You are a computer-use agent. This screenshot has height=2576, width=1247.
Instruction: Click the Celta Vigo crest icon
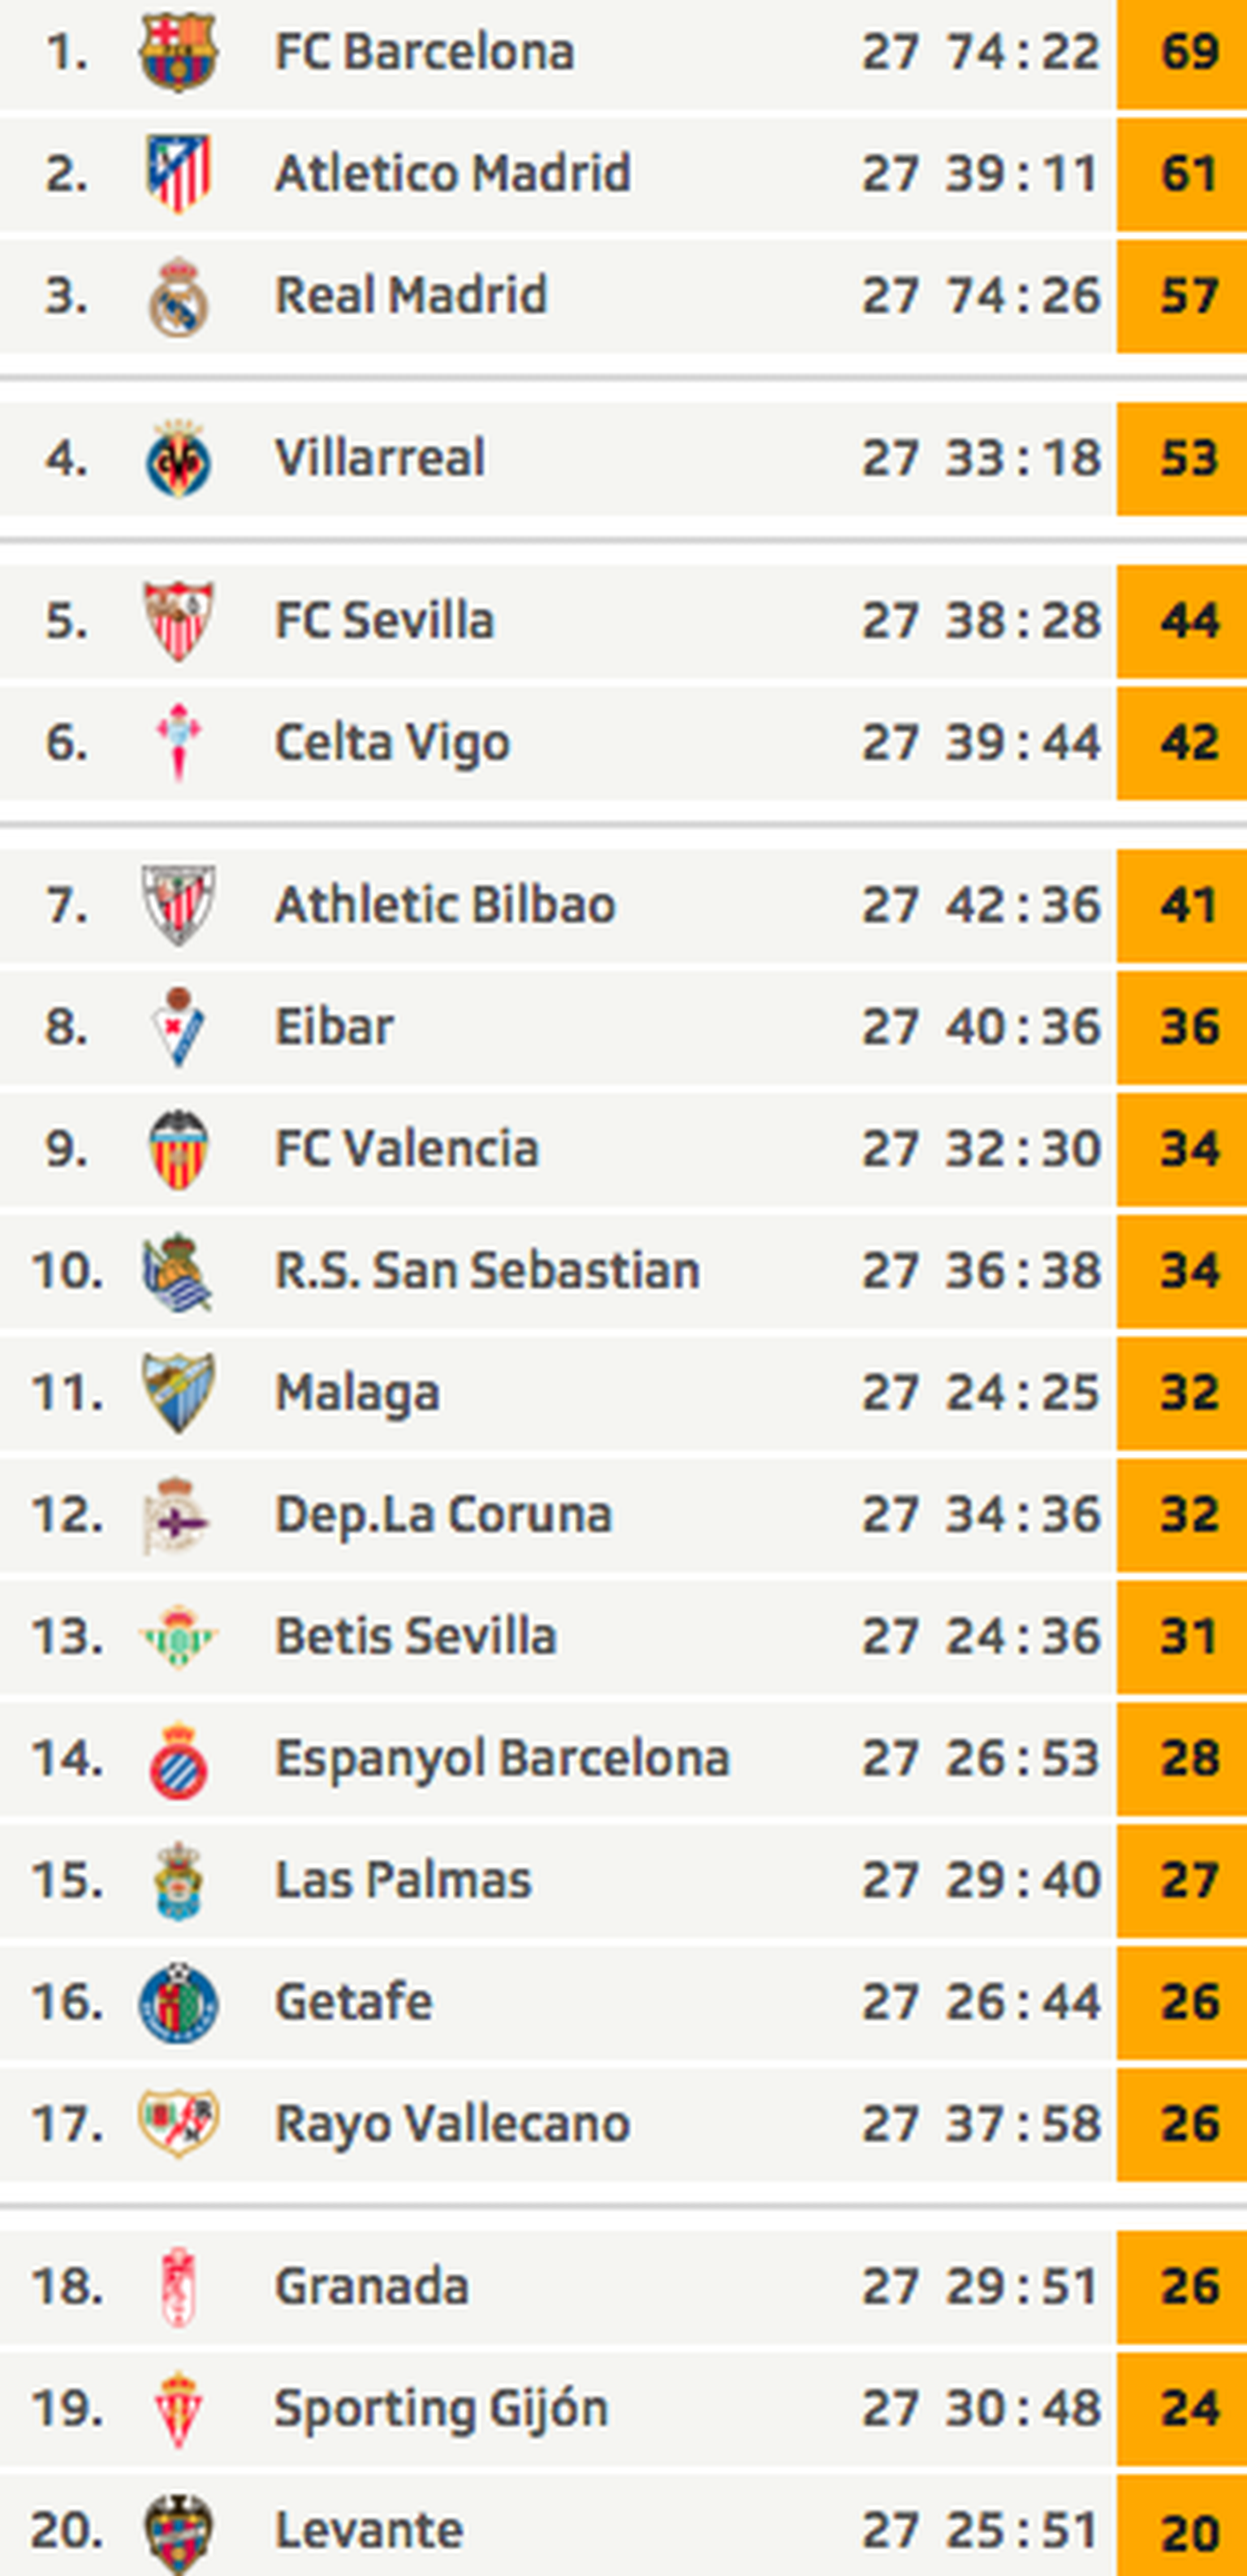(178, 742)
